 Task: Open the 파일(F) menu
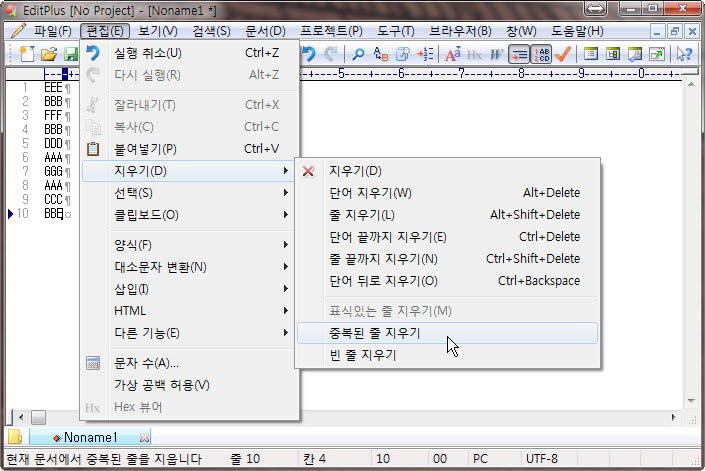point(53,31)
